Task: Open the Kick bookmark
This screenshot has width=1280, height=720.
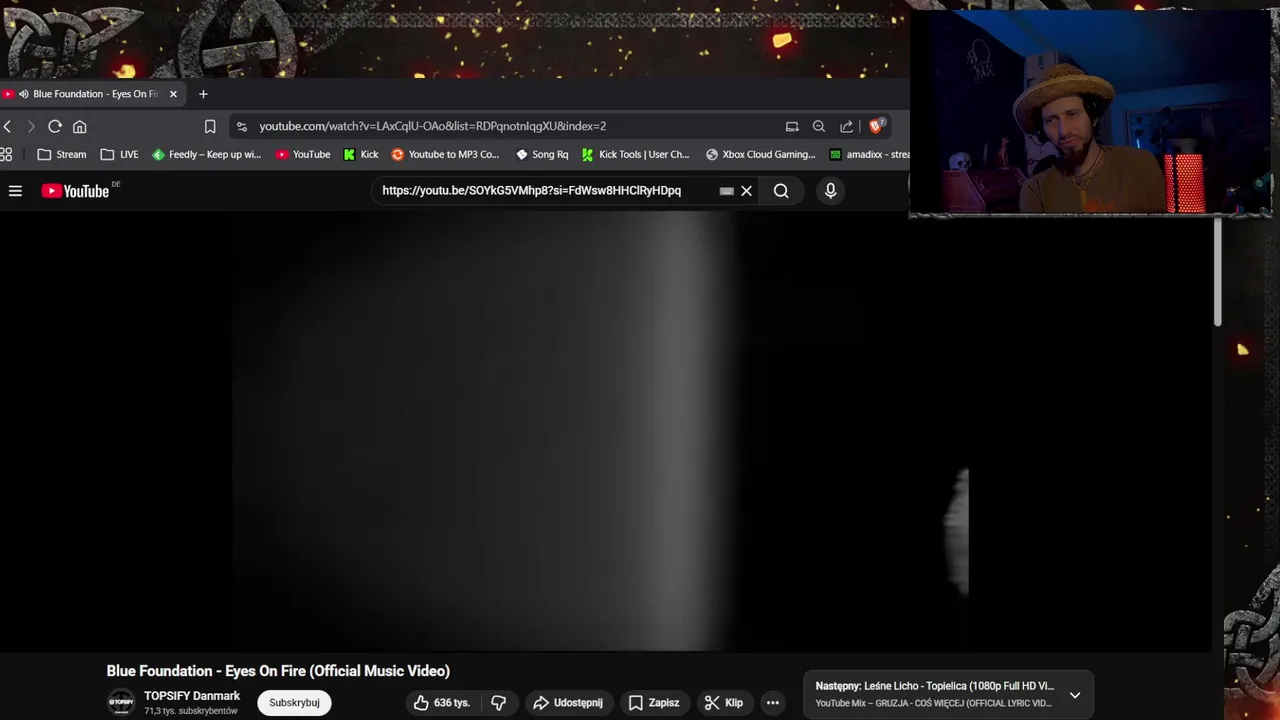Action: point(361,154)
